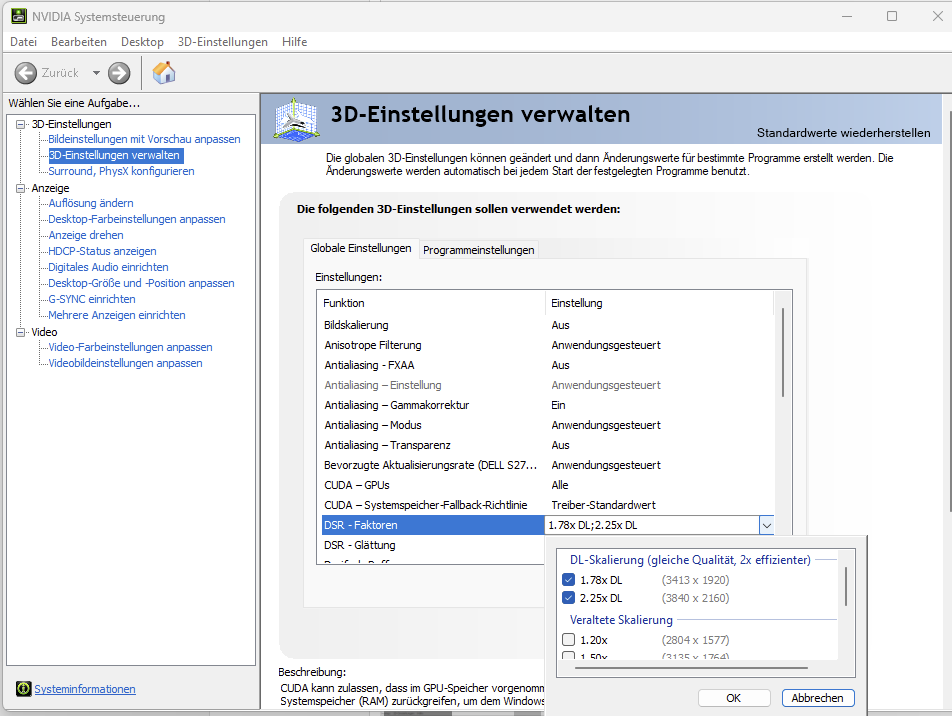The height and width of the screenshot is (716, 952).
Task: Collapse the 3D-Einstellungen tree node
Action: pos(21,124)
